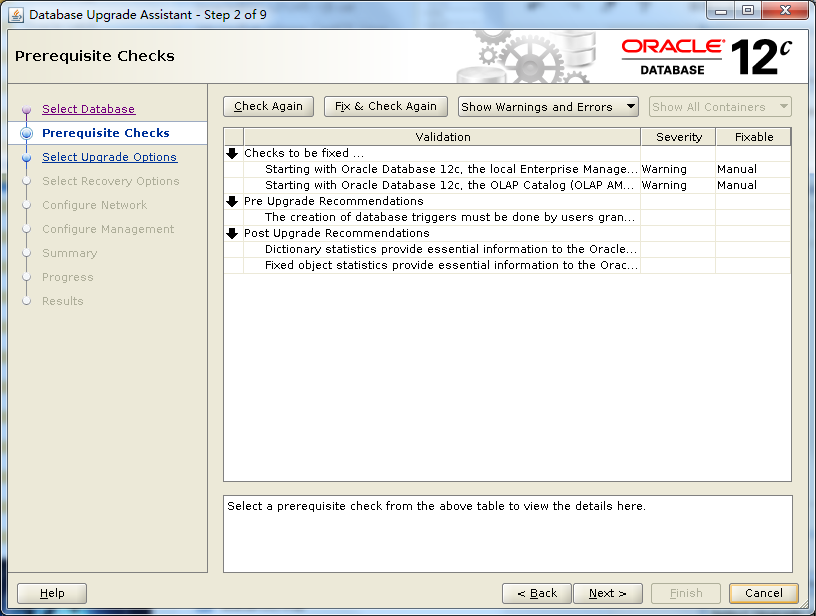Screen dimensions: 816x616
Task: Click the Java icon in title bar
Action: (17, 15)
